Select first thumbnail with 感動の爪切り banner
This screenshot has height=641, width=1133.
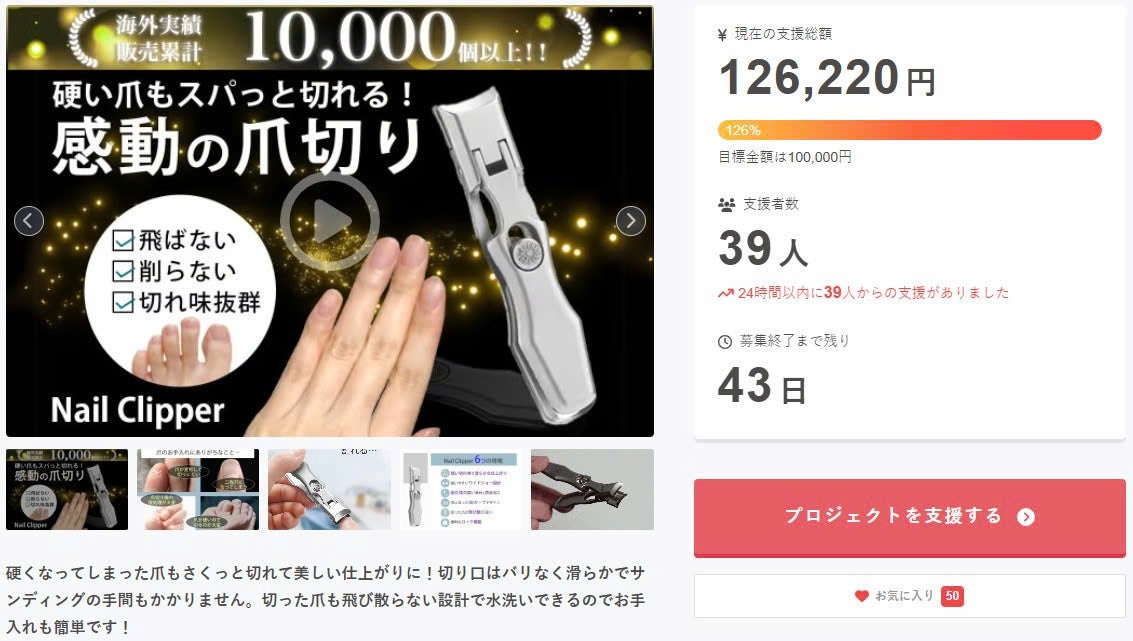point(67,489)
